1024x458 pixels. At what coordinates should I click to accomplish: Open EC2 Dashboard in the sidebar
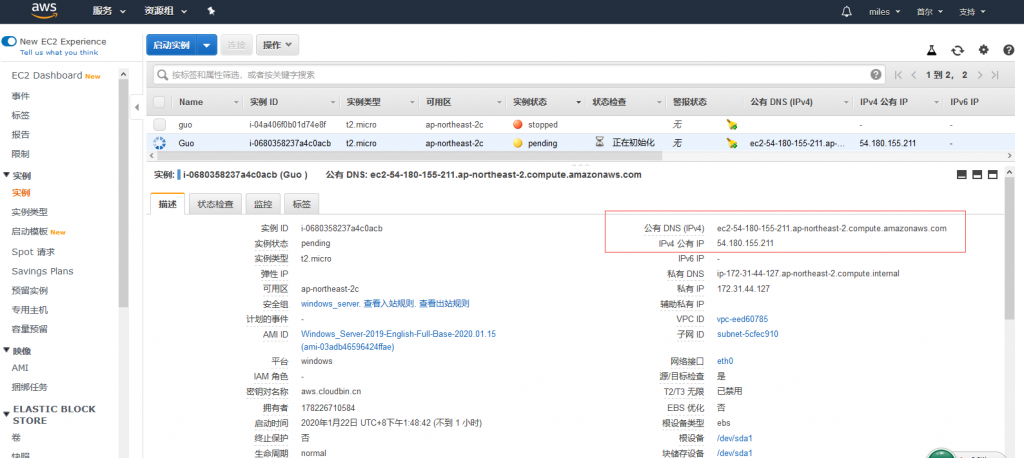46,76
